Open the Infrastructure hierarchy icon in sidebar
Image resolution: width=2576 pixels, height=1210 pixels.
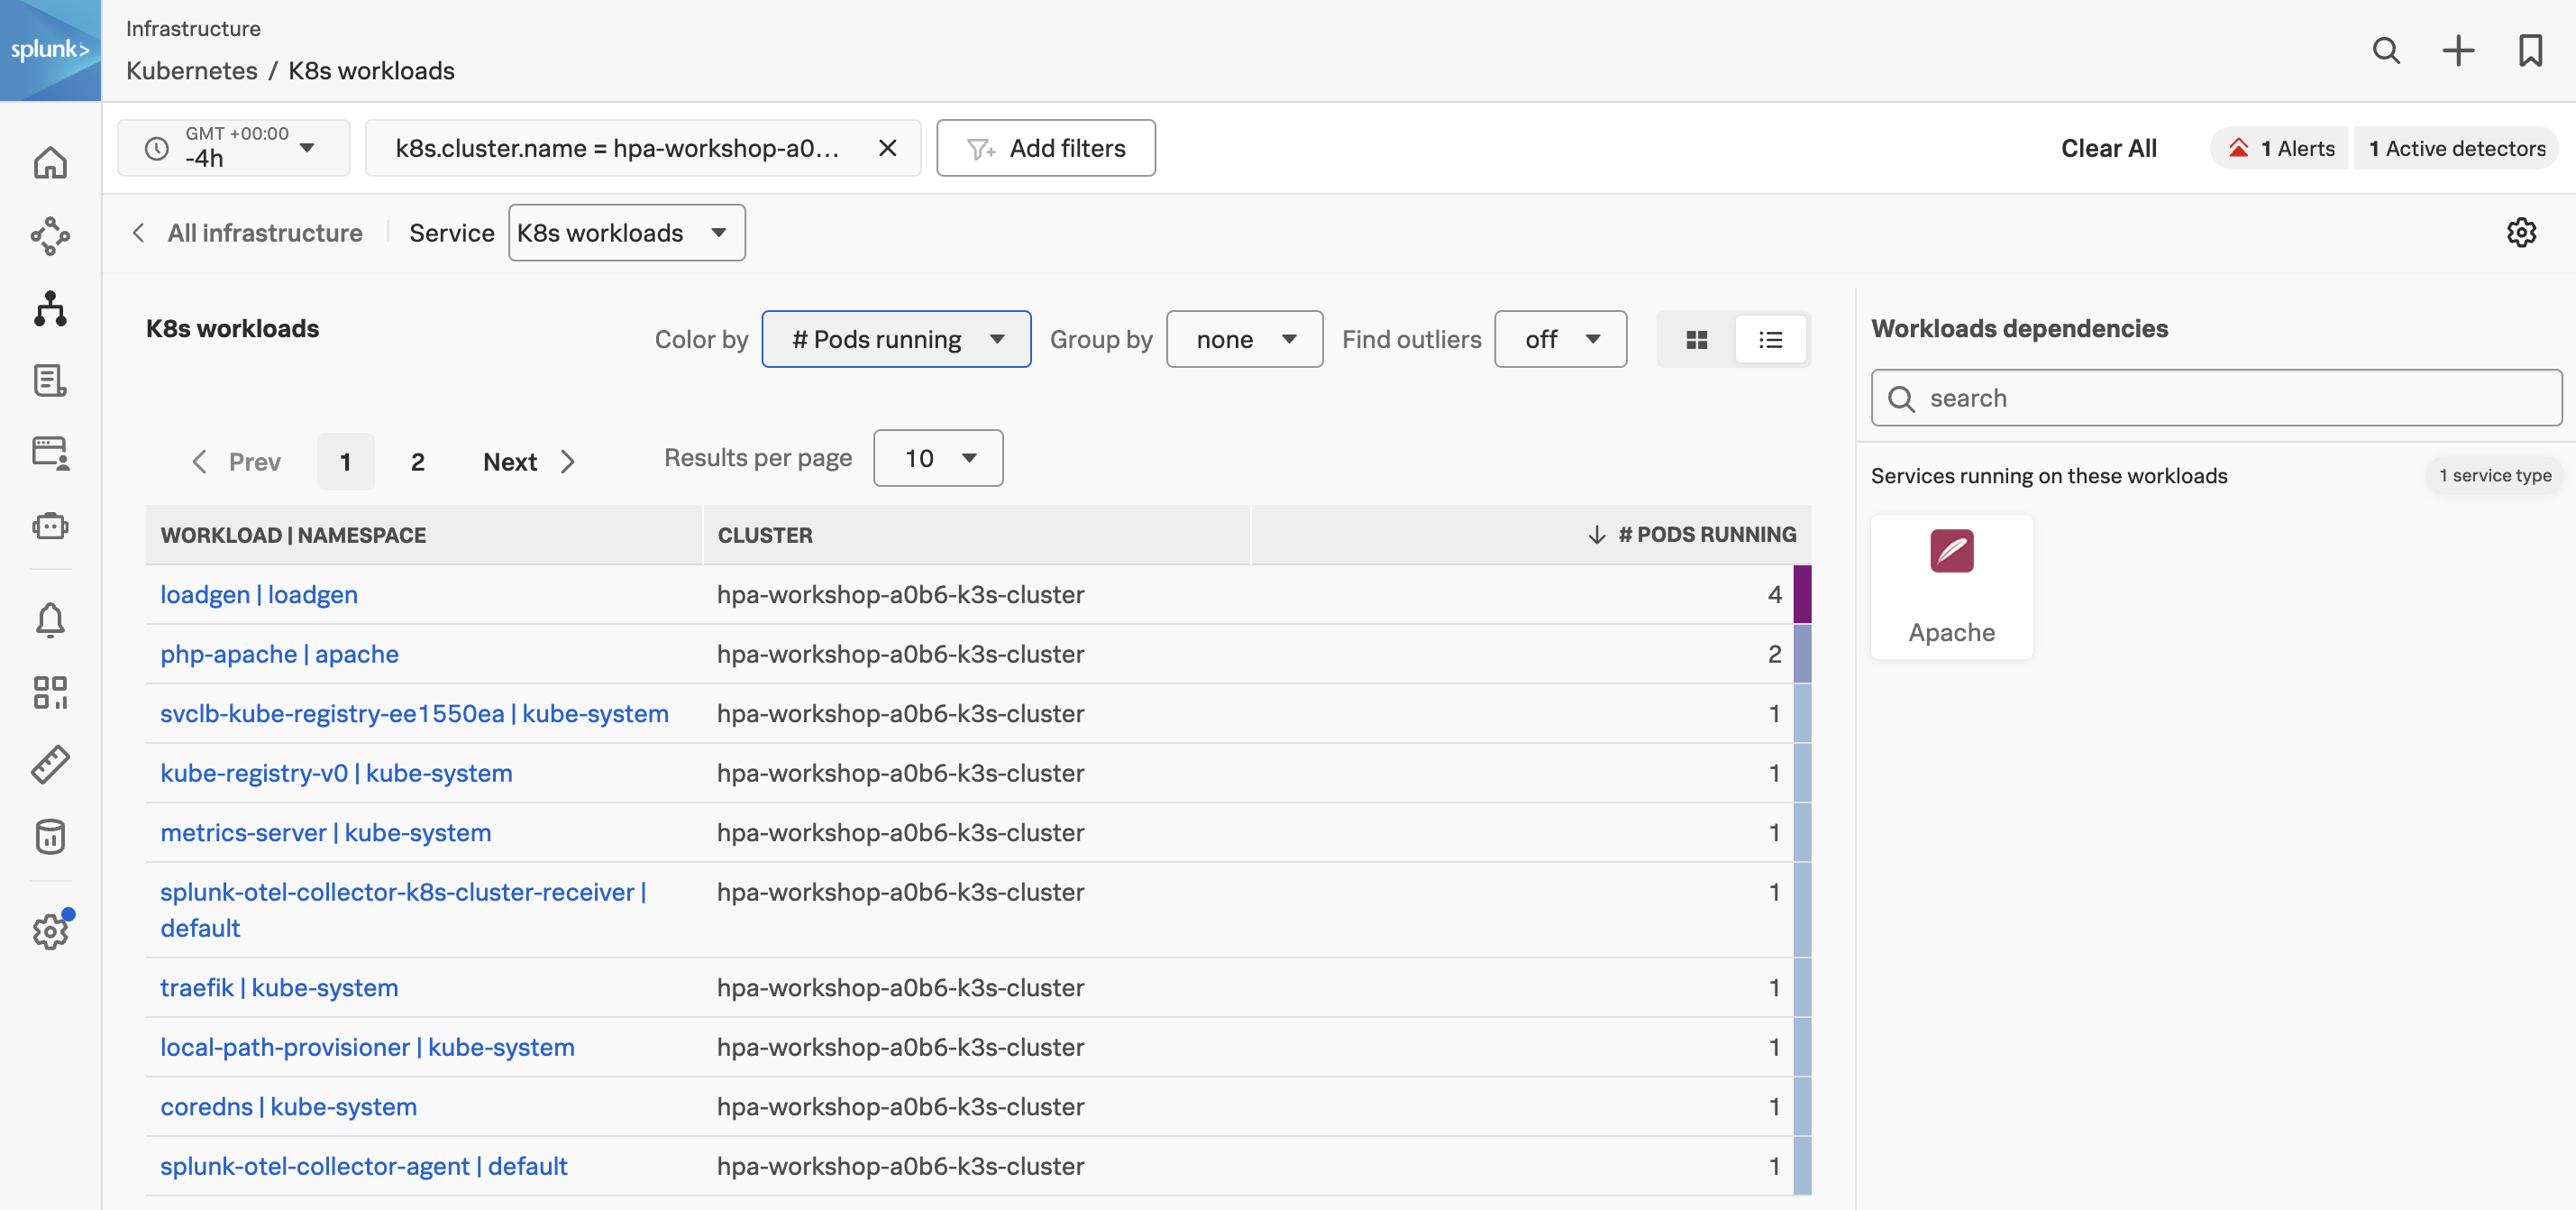pos(50,309)
